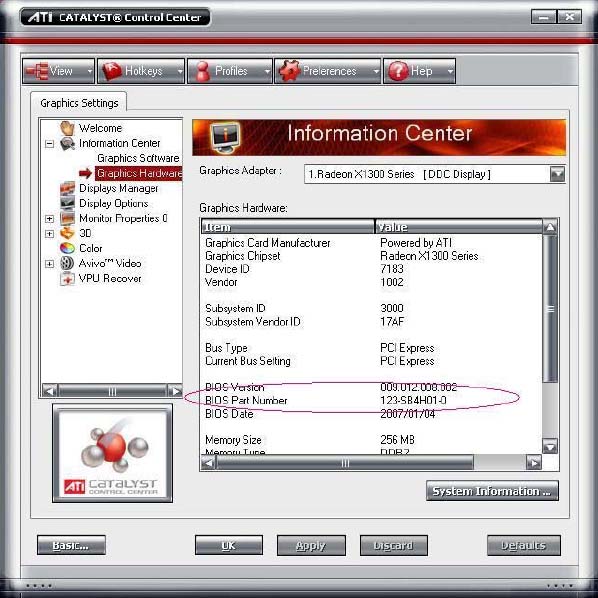Image resolution: width=598 pixels, height=598 pixels.
Task: Open Color settings in the tree
Action: point(90,248)
